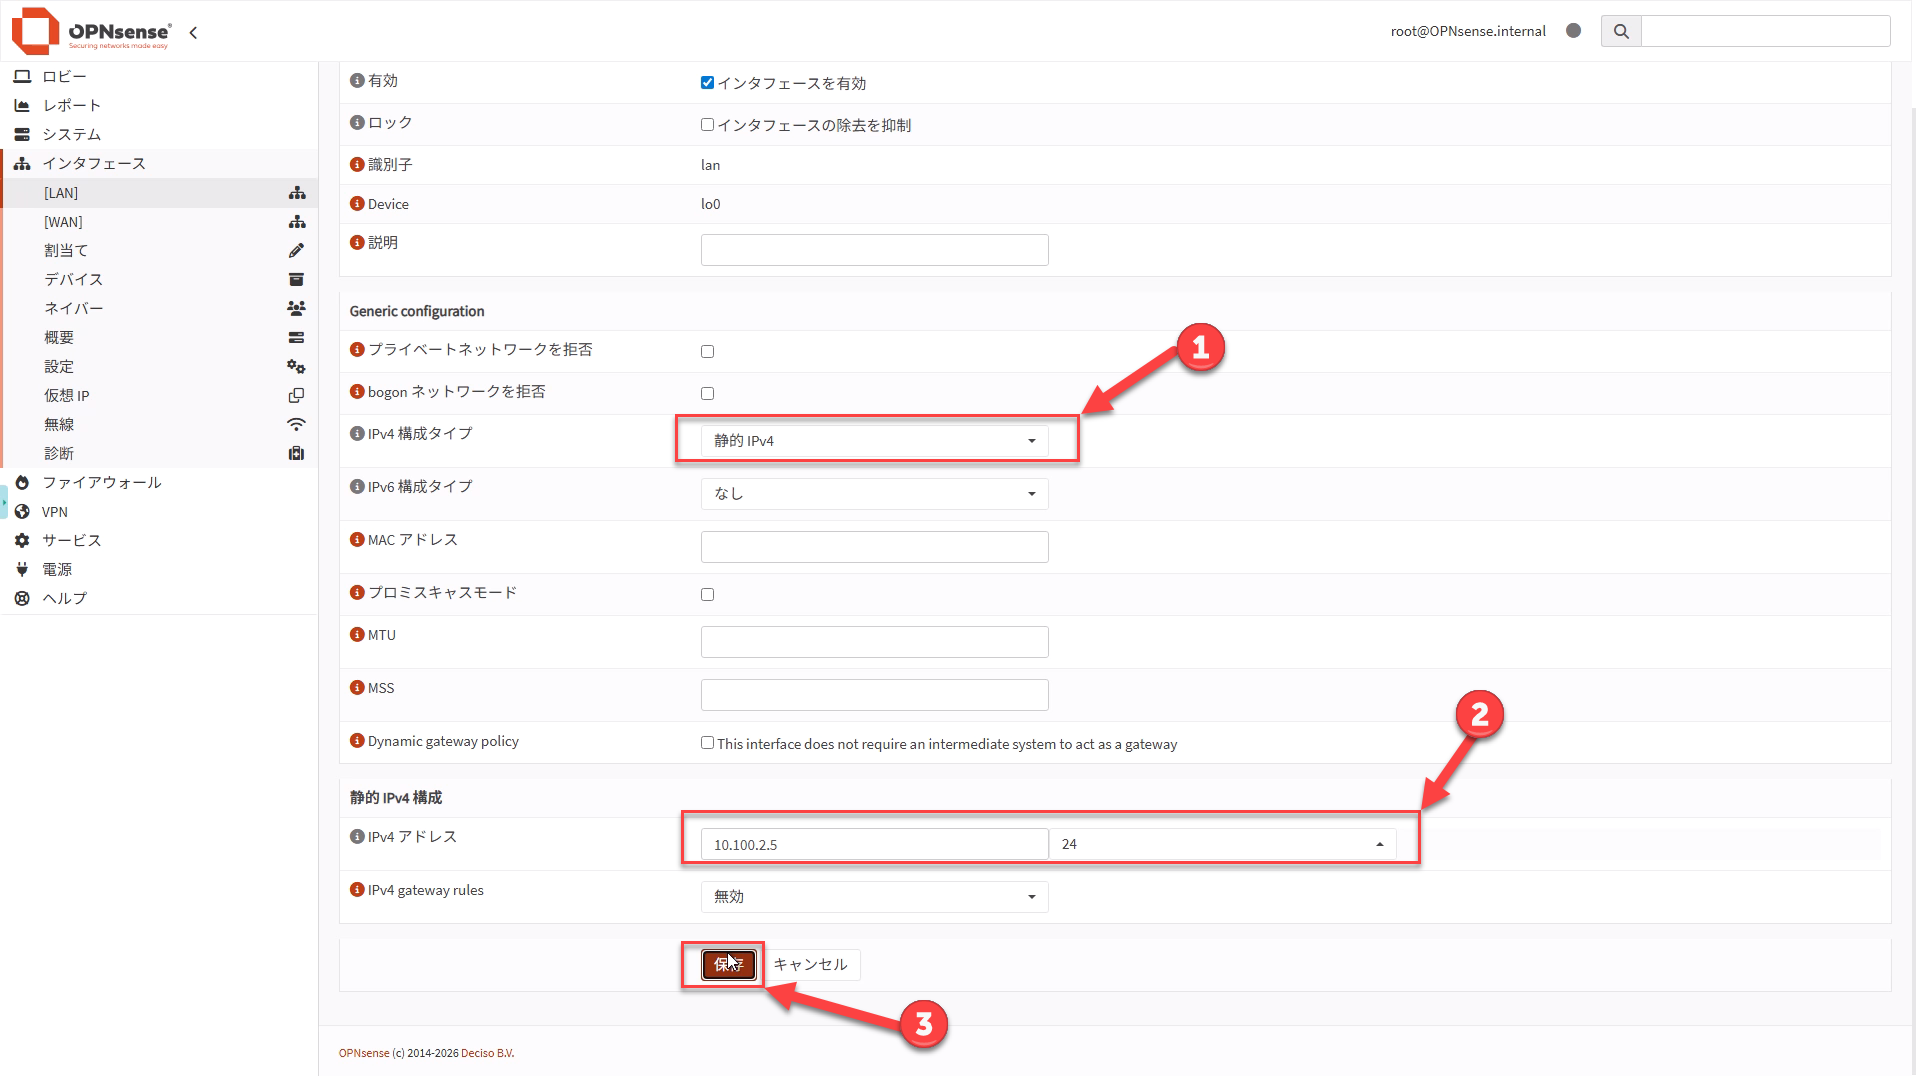1916x1076 pixels.
Task: Click the wifi icon beside 無線
Action: click(x=296, y=425)
